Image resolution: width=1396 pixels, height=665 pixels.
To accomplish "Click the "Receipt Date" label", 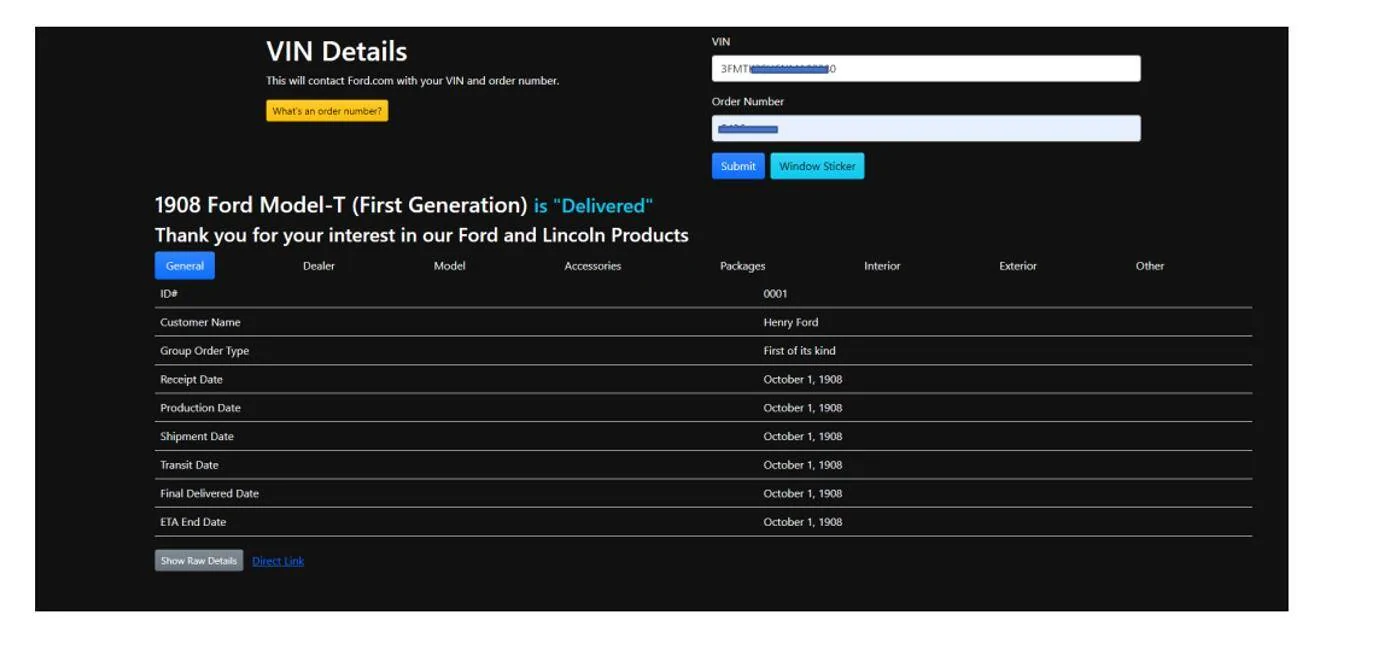I will coord(192,379).
